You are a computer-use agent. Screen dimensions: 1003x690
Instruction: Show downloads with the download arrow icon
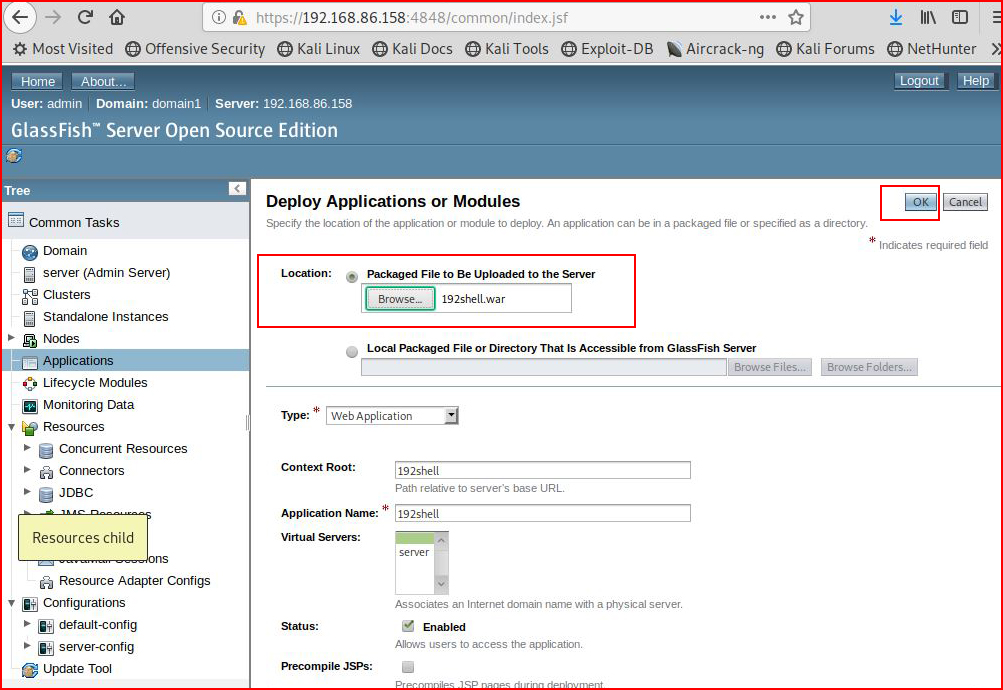[x=896, y=17]
